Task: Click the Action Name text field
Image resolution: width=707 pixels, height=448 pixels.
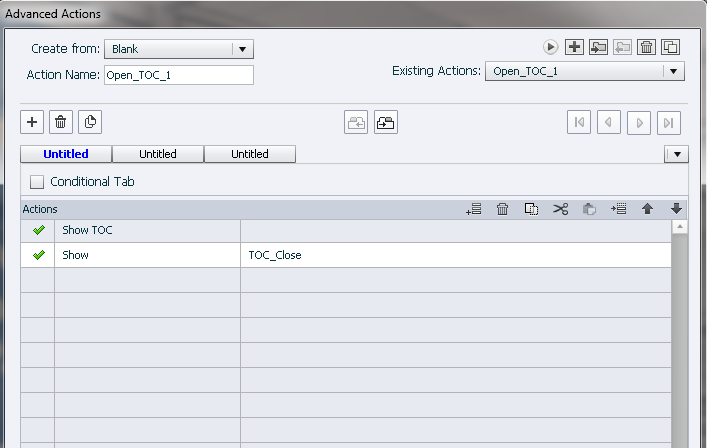Action: (x=178, y=75)
